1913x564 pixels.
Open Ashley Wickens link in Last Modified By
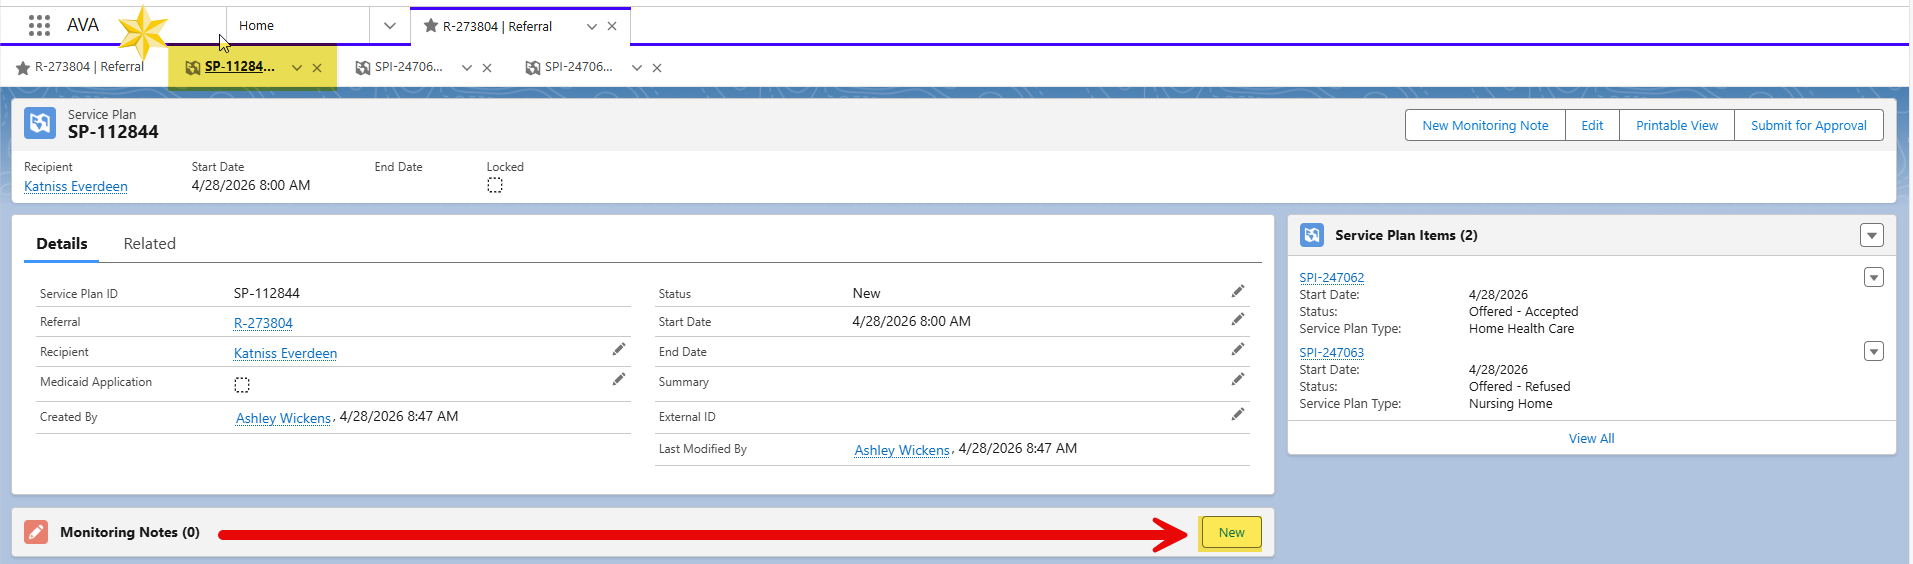[x=902, y=450]
